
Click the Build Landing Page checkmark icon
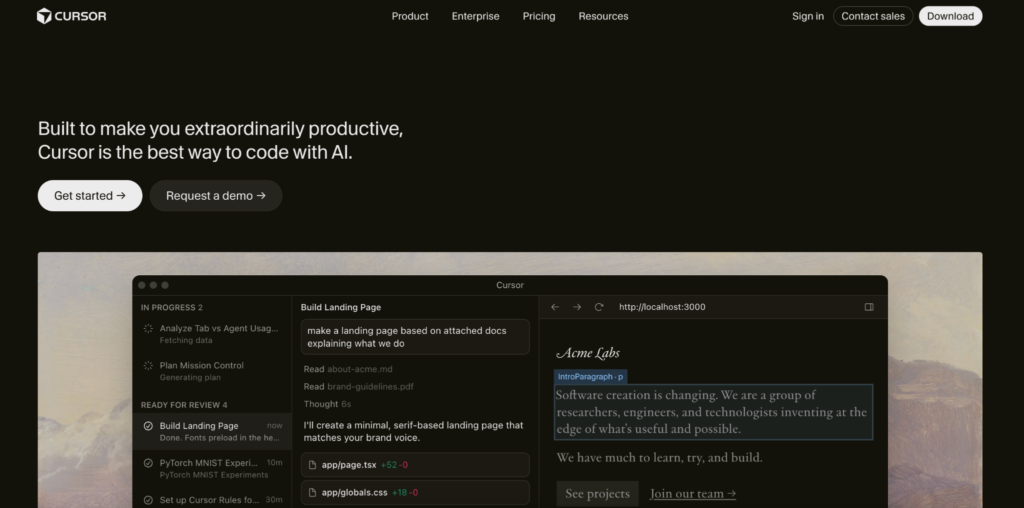(148, 426)
